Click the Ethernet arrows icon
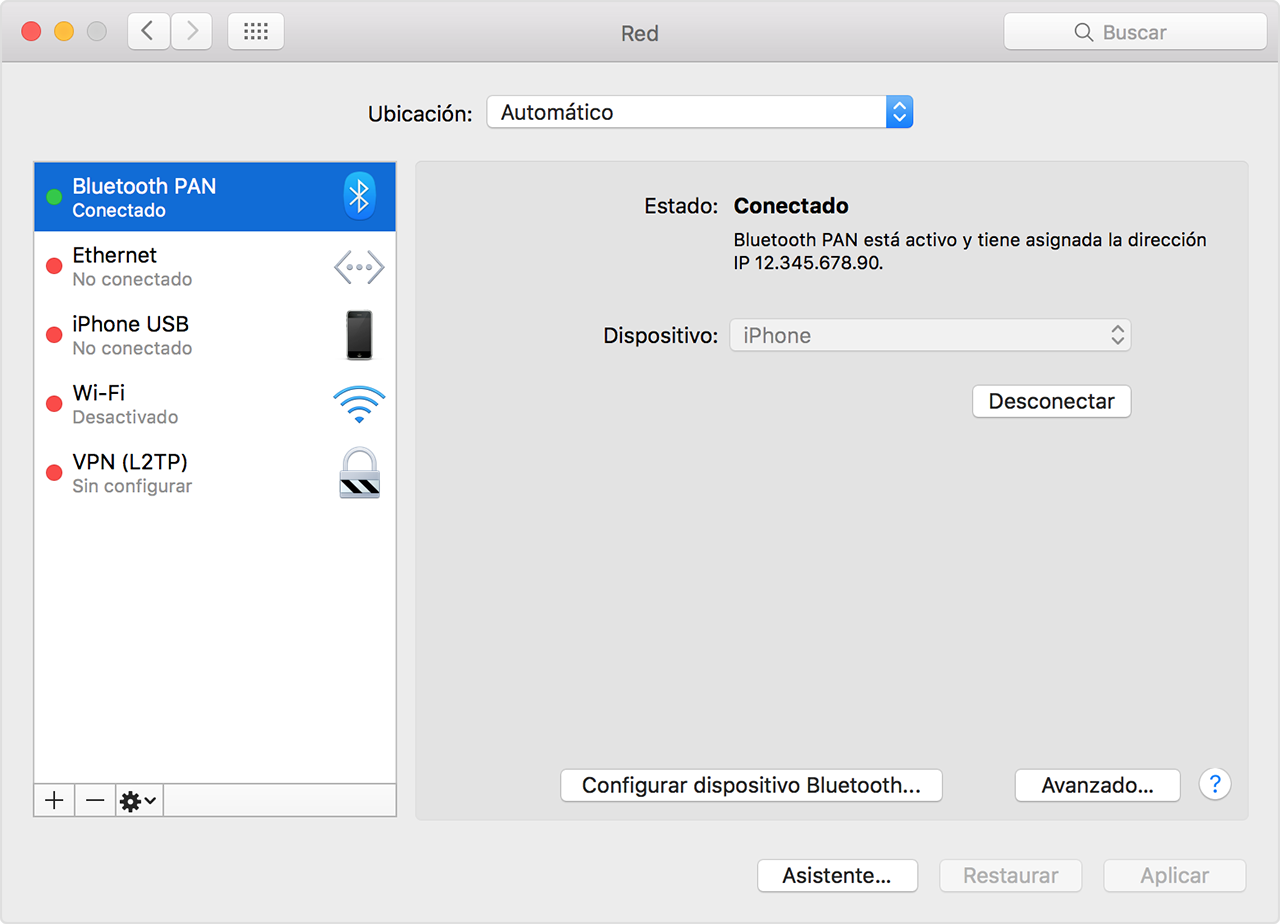 359,266
